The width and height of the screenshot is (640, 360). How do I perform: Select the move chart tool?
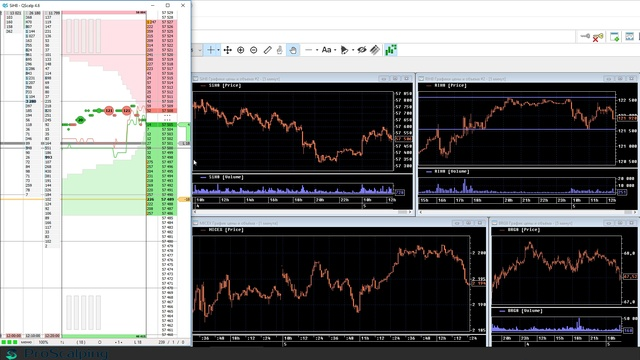(228, 50)
